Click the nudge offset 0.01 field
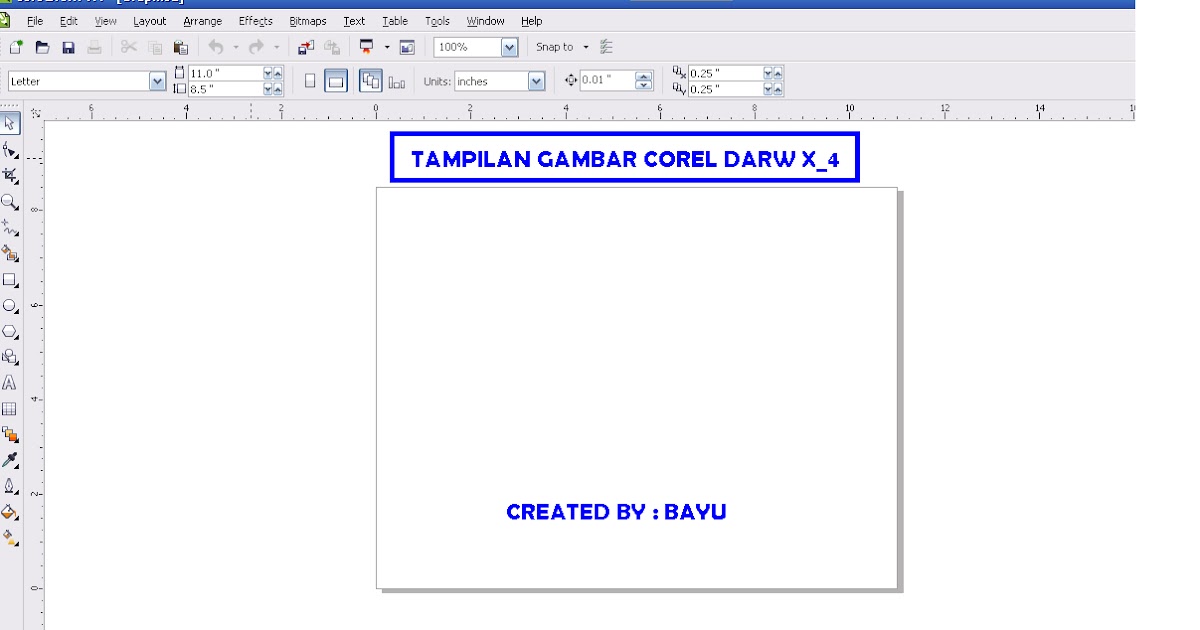The width and height of the screenshot is (1200, 630). (607, 81)
